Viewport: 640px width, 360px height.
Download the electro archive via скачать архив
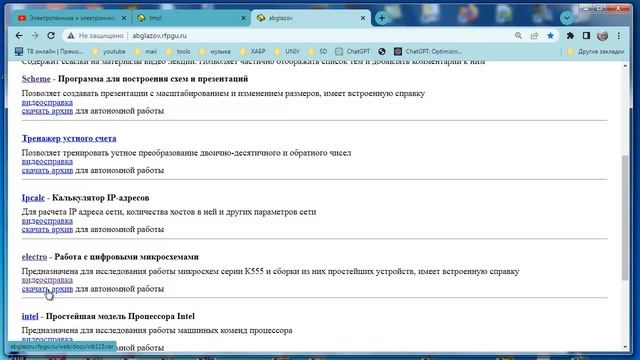pos(47,289)
